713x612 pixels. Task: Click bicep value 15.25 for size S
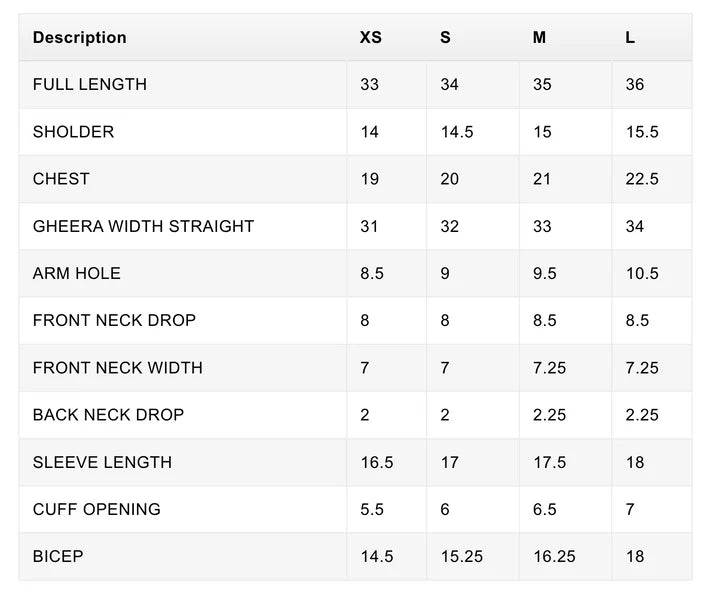point(462,557)
